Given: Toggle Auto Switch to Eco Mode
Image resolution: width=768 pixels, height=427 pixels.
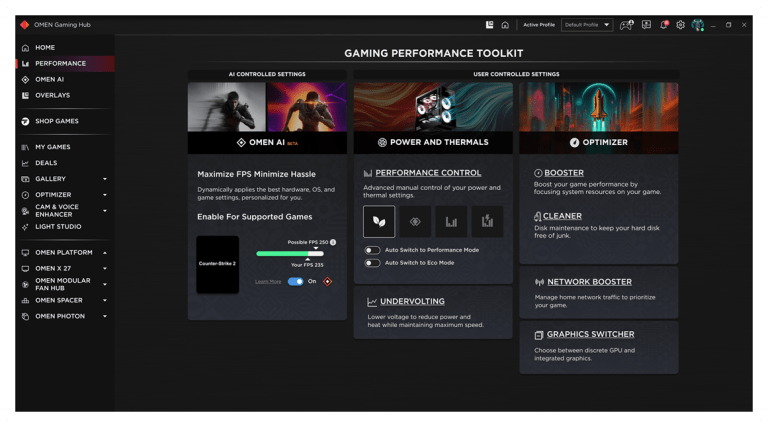Looking at the screenshot, I should (x=372, y=263).
